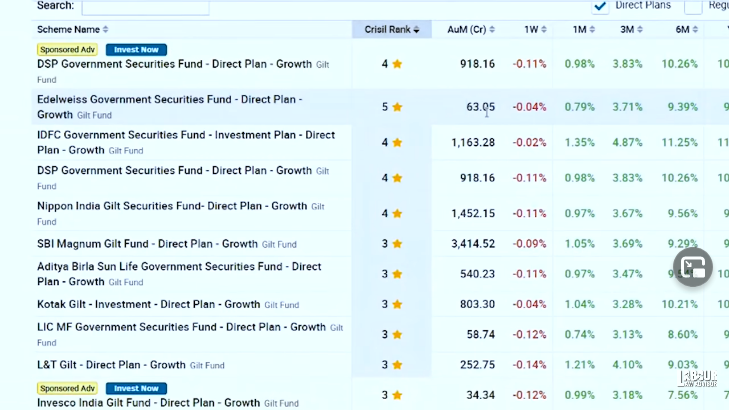Open Nippon India Gilt Securities Fund link
The image size is (729, 410).
click(172, 206)
